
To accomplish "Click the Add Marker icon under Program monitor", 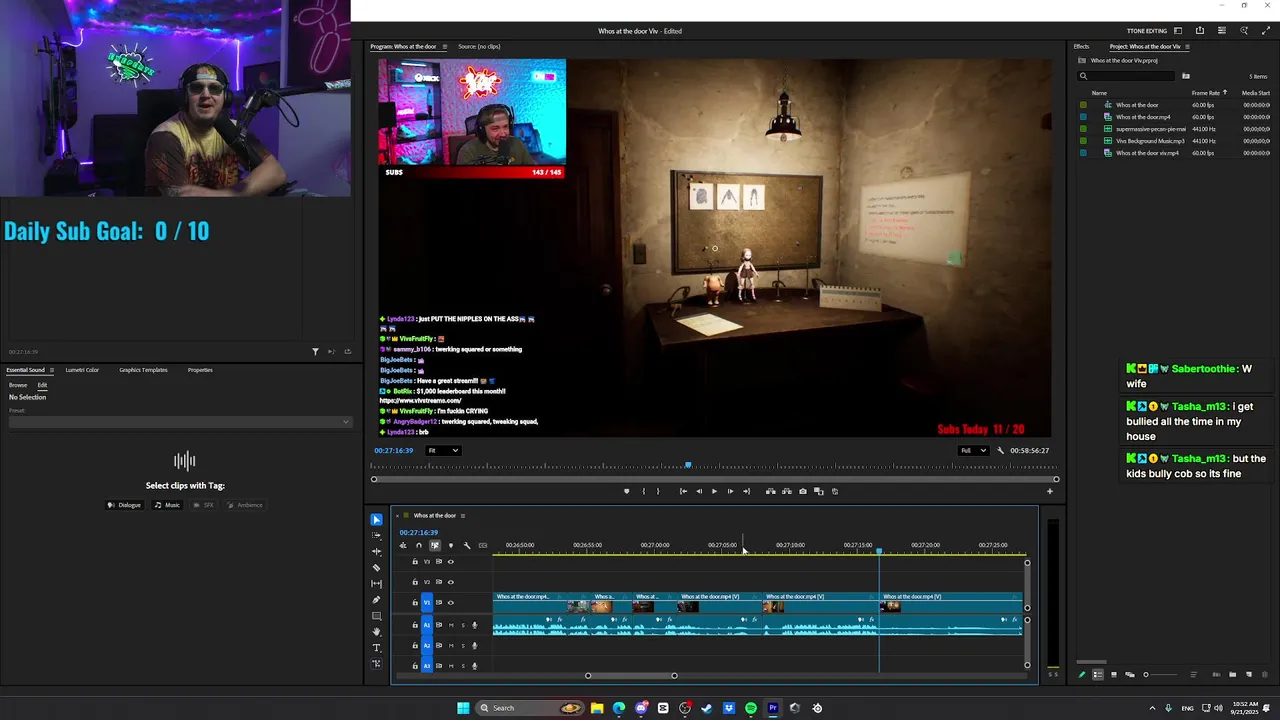I will click(x=627, y=491).
